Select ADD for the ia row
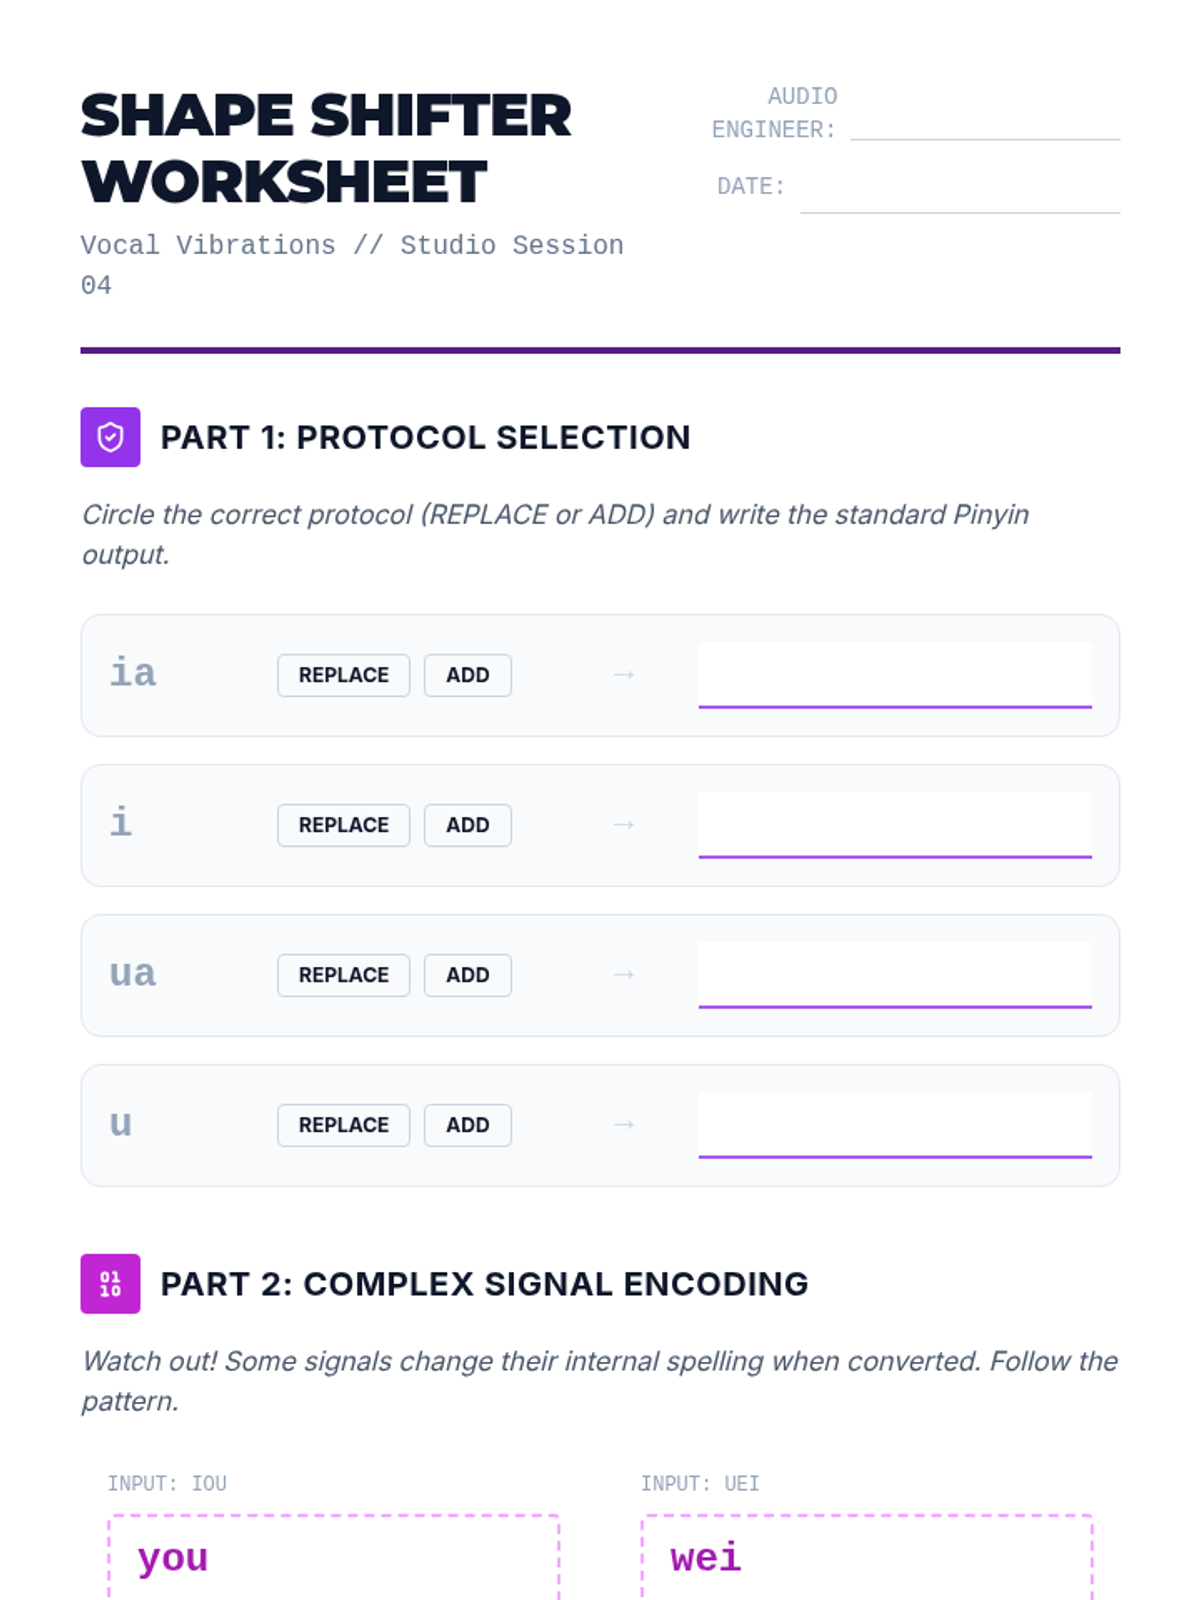Image resolution: width=1200 pixels, height=1600 pixels. (x=467, y=675)
